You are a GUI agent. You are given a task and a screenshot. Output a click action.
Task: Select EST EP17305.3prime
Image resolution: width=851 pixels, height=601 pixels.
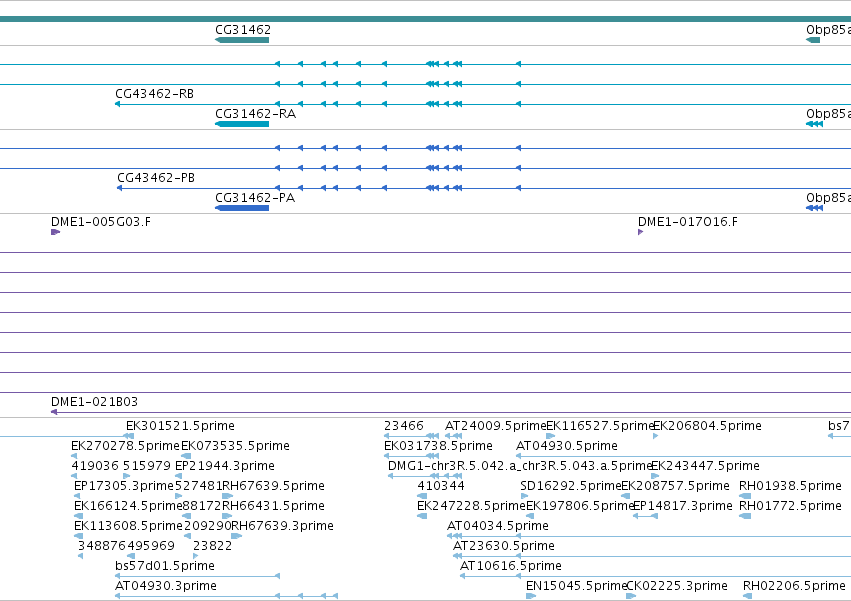coord(124,486)
